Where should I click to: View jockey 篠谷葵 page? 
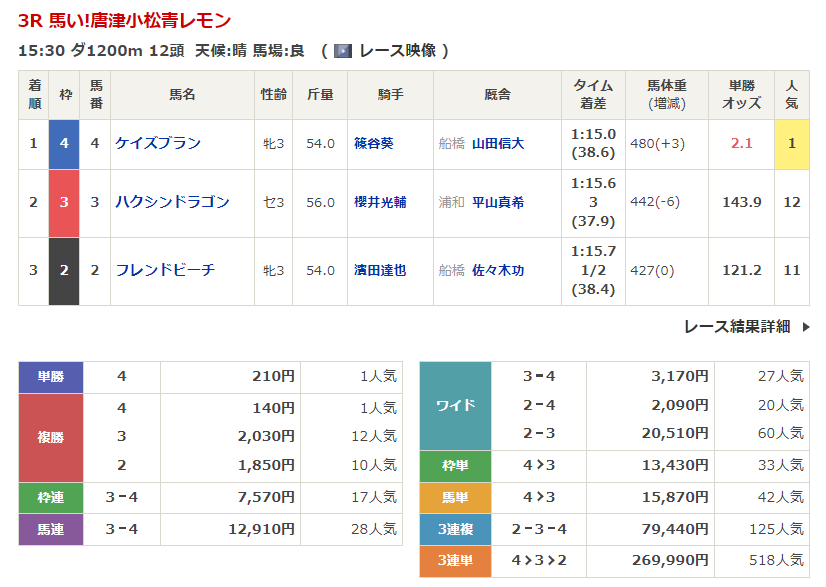pyautogui.click(x=374, y=143)
